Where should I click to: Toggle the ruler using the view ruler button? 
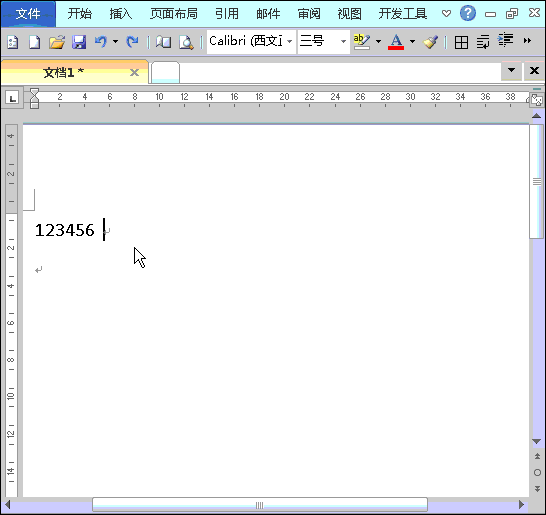pos(537,101)
